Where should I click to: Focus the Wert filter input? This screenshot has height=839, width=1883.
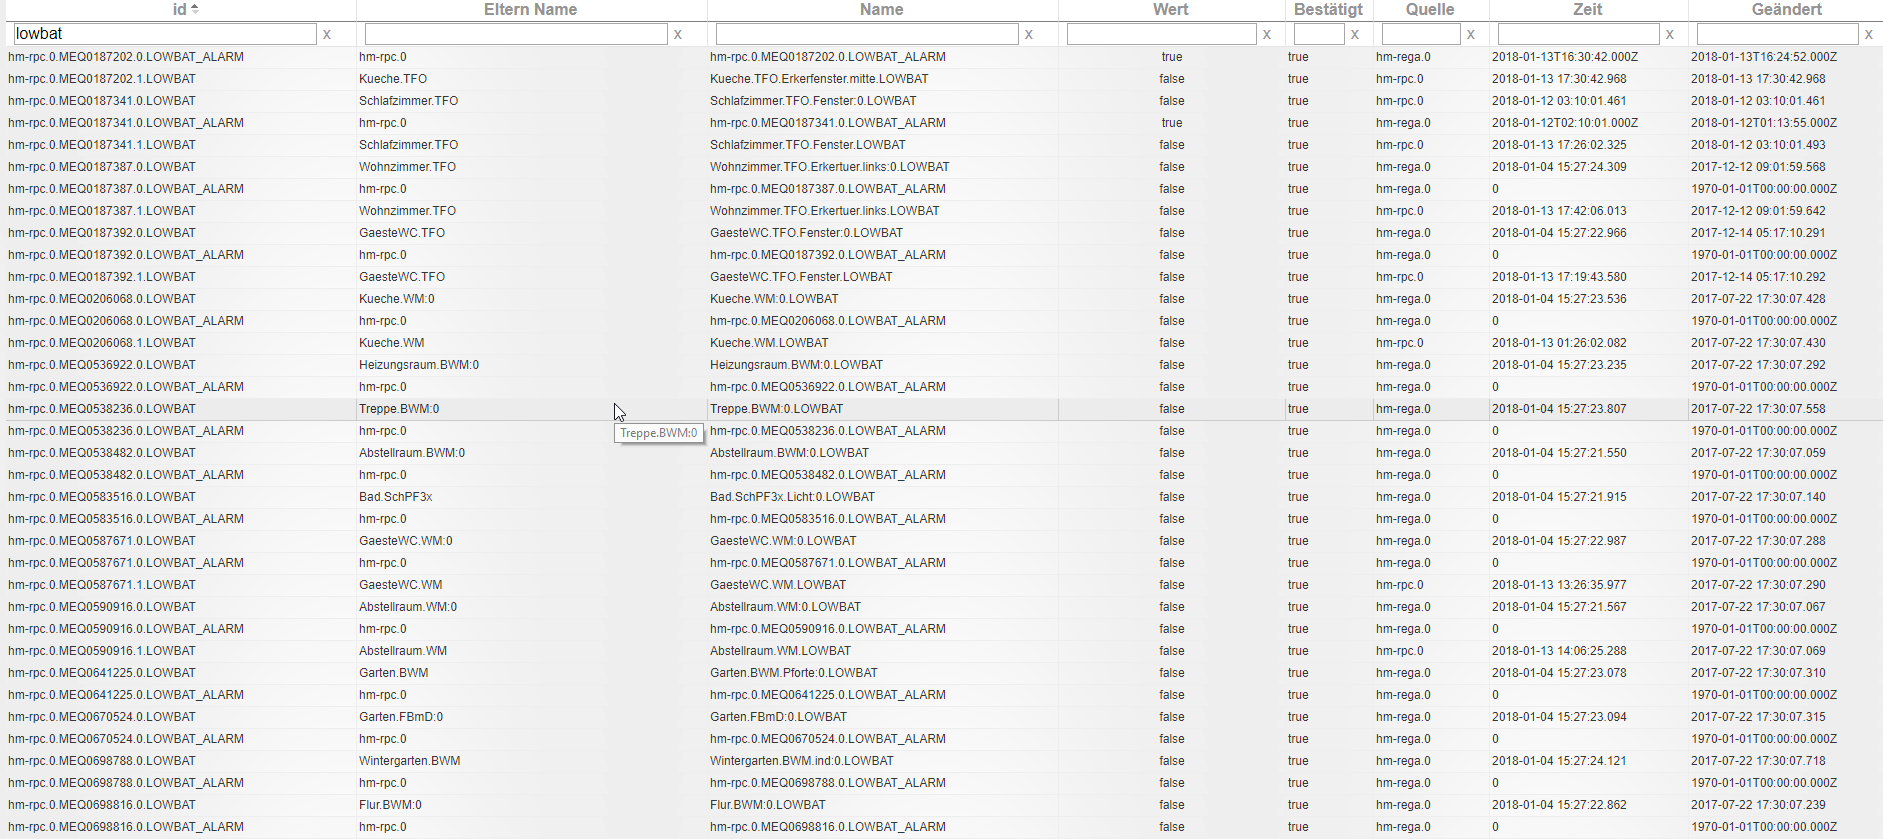point(1162,34)
